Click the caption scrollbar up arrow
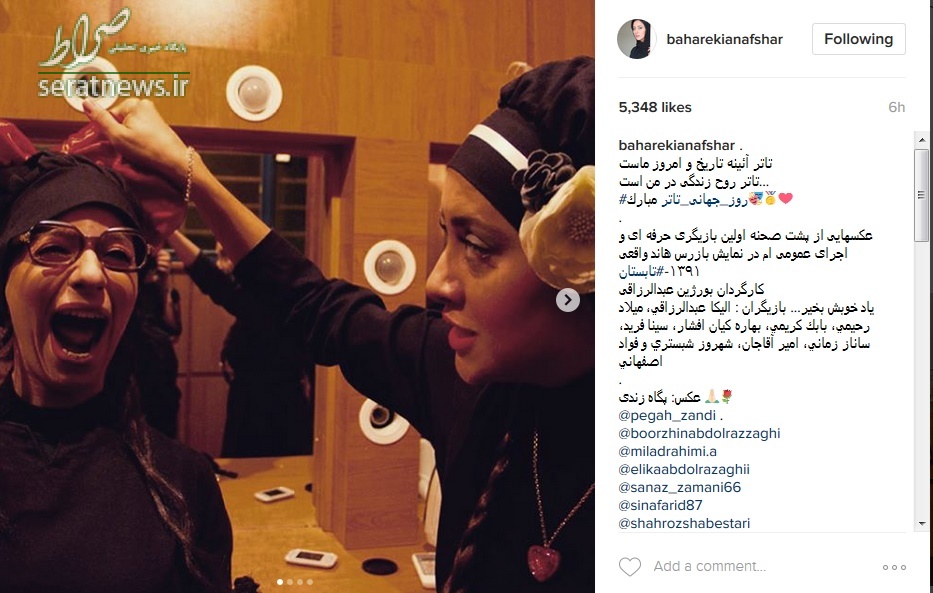 pyautogui.click(x=922, y=140)
